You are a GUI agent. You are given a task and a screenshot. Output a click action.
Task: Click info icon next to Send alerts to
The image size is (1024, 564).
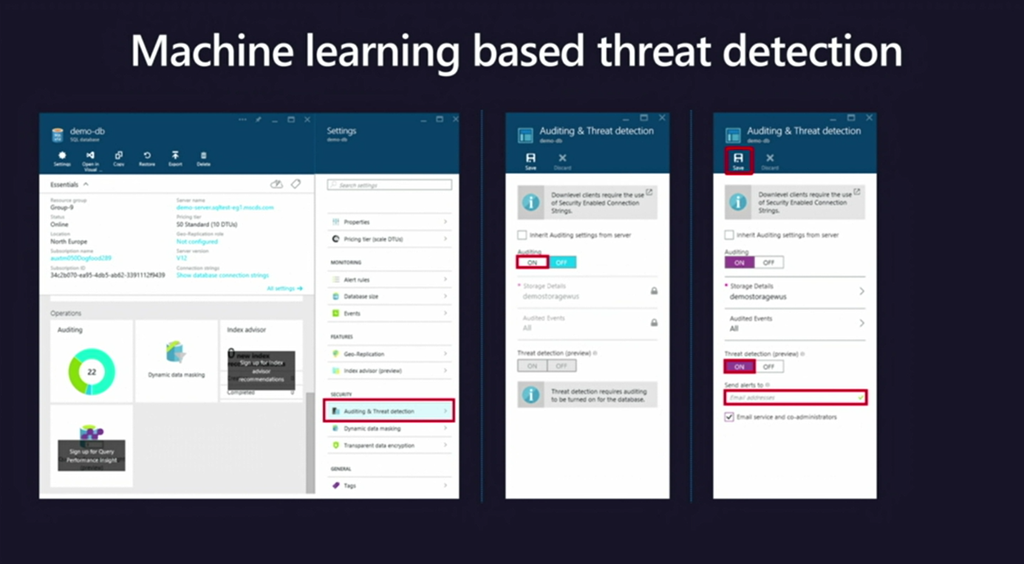pos(767,385)
